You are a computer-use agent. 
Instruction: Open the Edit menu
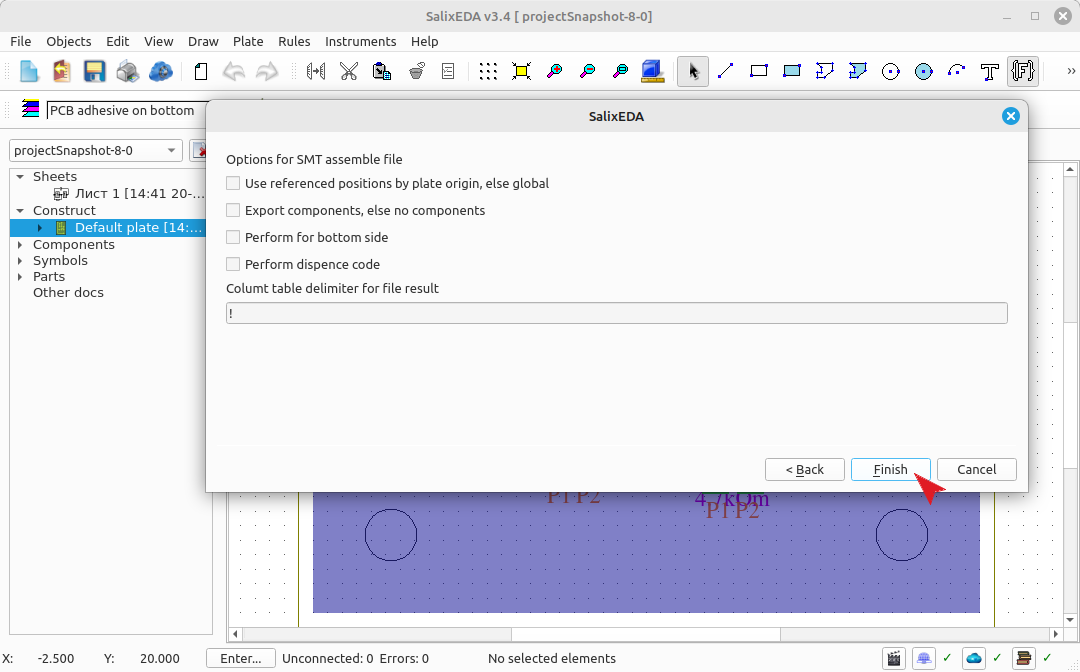(x=117, y=41)
